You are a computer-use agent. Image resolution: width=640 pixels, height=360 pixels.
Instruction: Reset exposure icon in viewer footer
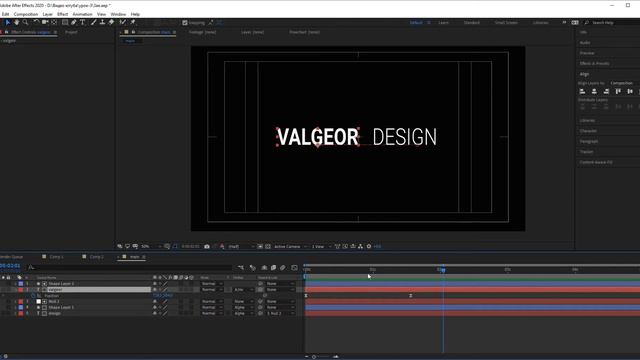tap(369, 247)
